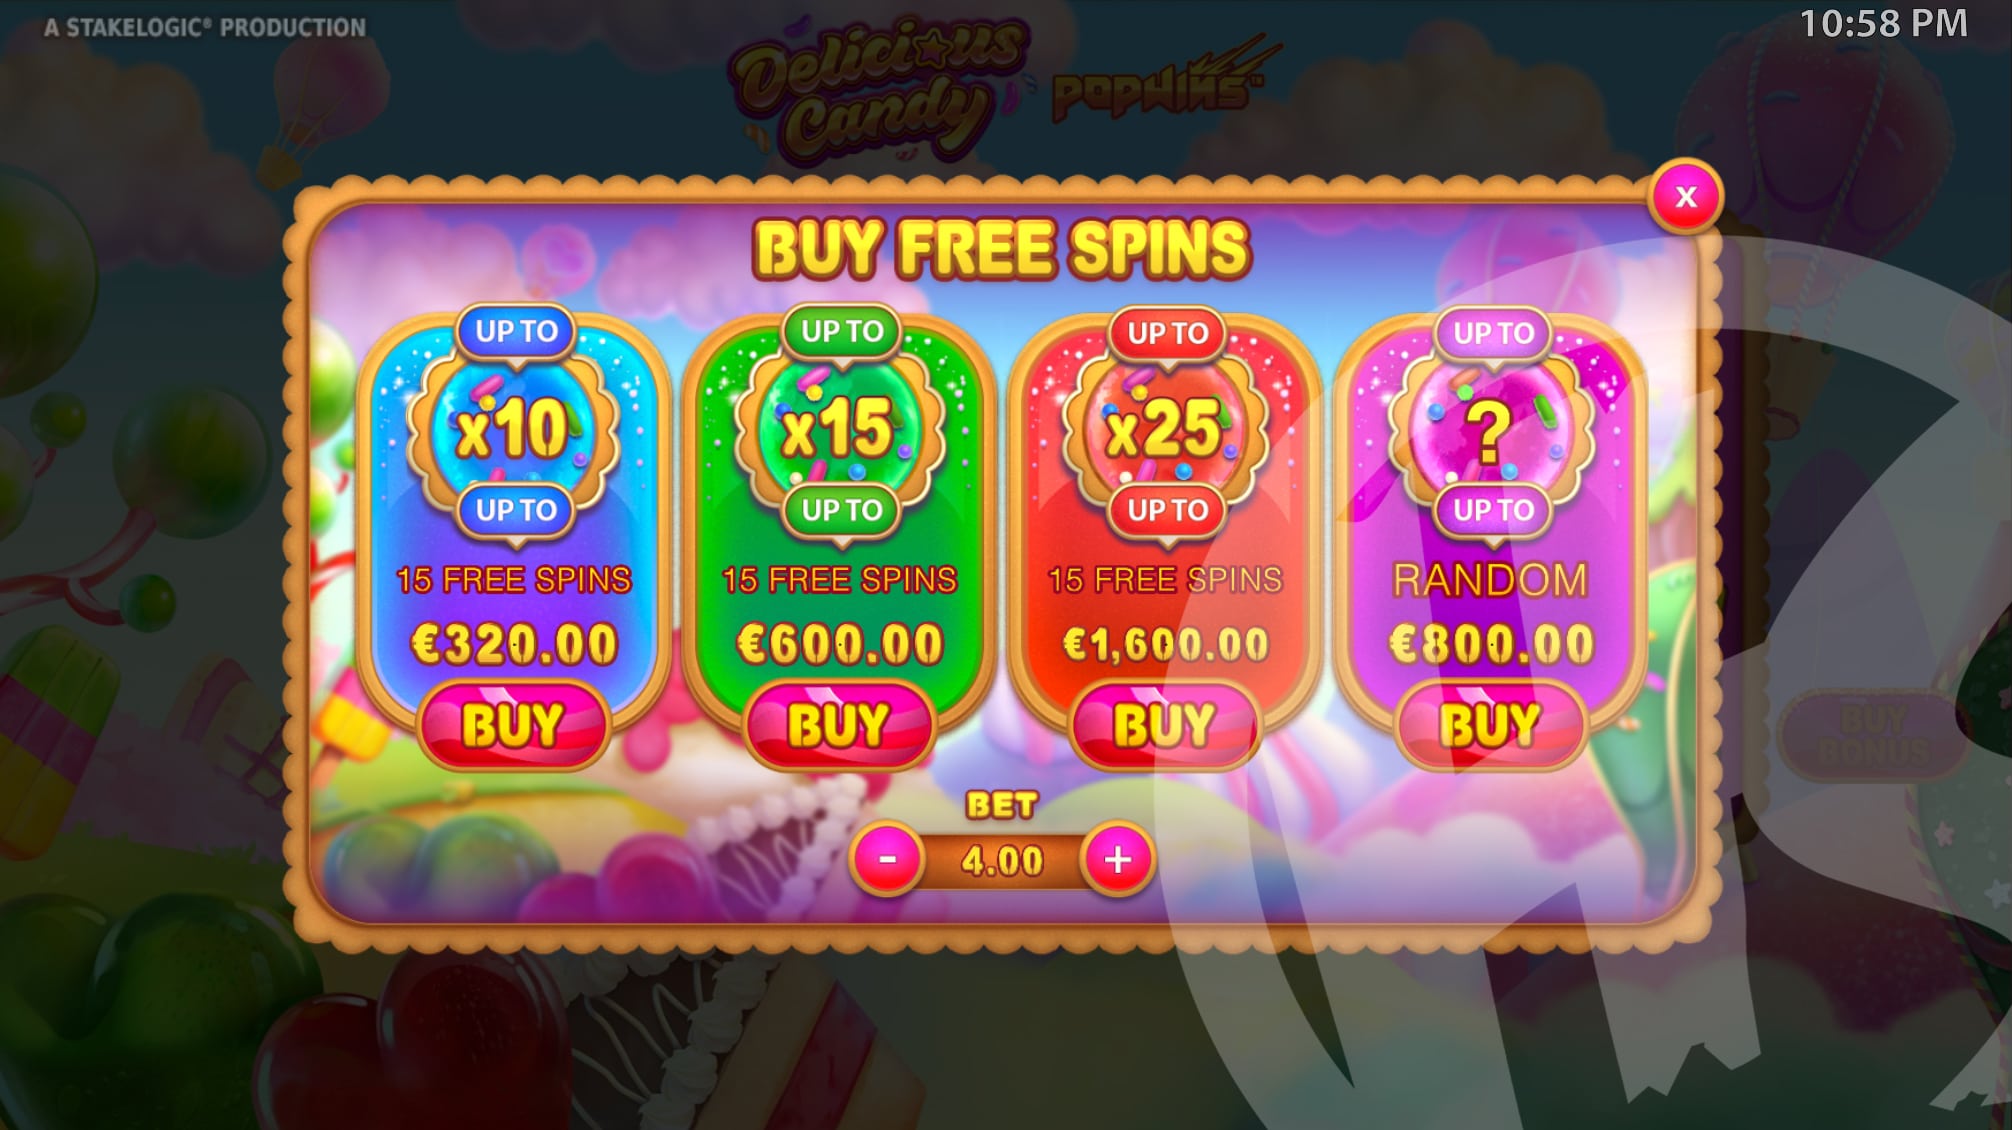Decrease the bet with minus button
This screenshot has width=2012, height=1130.
887,859
